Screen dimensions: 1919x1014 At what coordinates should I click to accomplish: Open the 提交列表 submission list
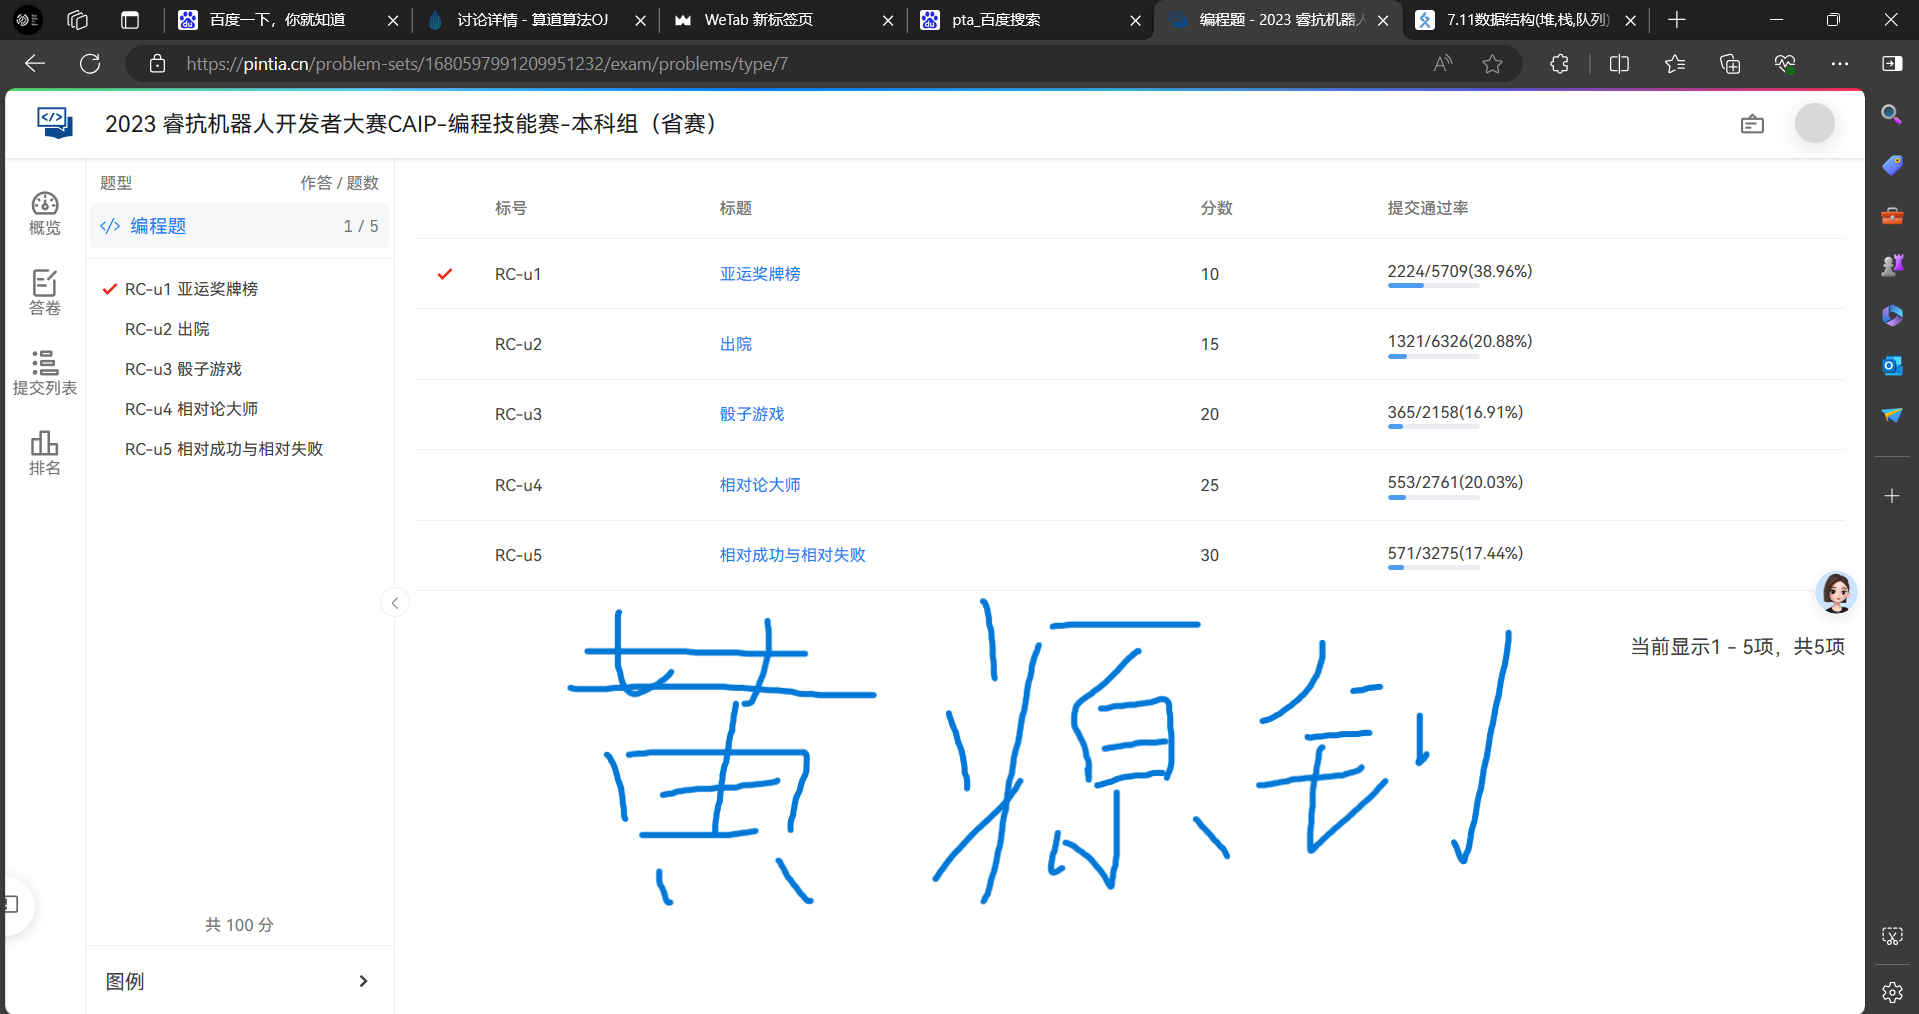[44, 373]
